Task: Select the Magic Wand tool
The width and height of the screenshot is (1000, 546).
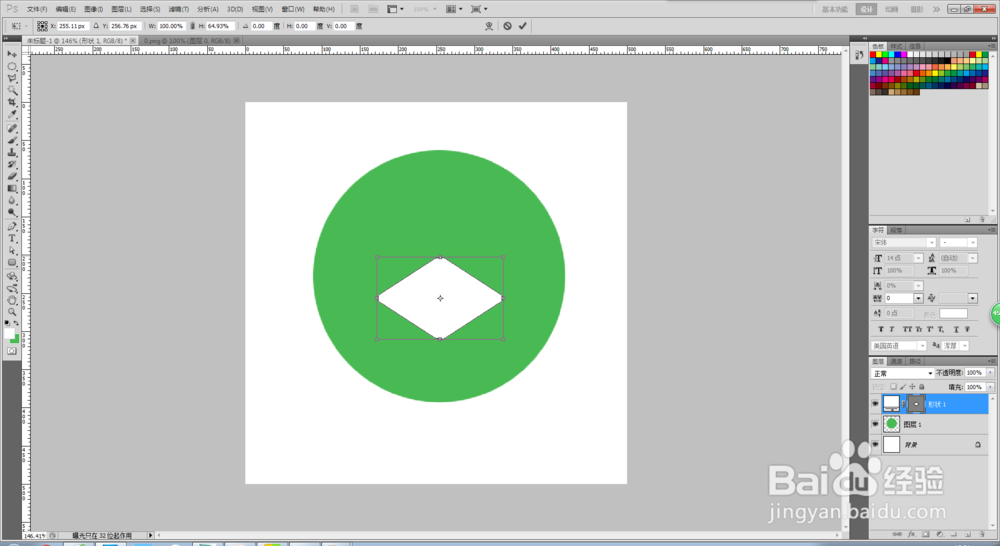Action: [11, 91]
